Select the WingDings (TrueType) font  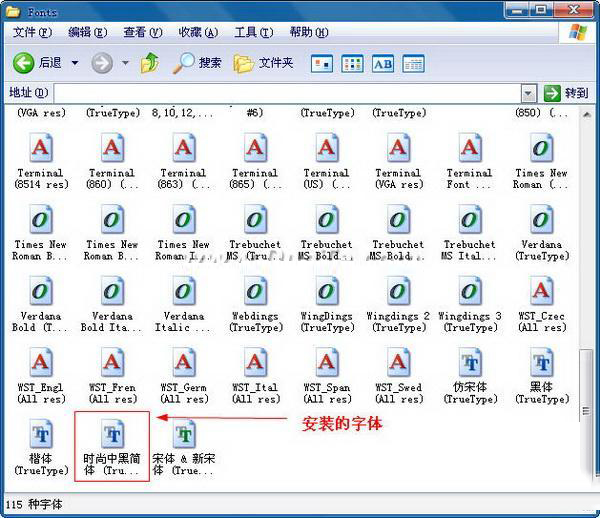pos(327,305)
